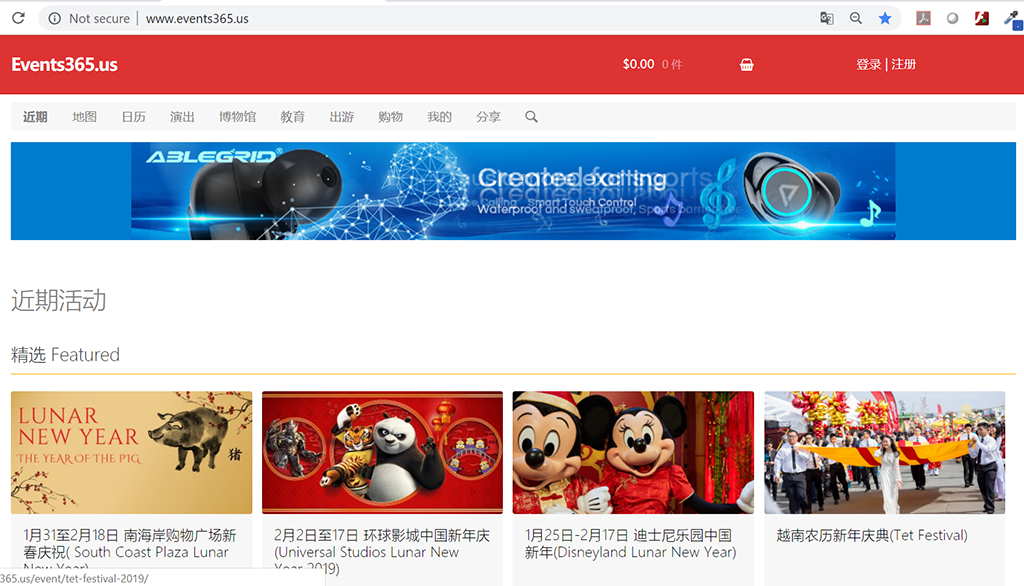This screenshot has height=586, width=1024.
Task: Click the ABLEGRID earbuds banner ad
Action: point(513,191)
